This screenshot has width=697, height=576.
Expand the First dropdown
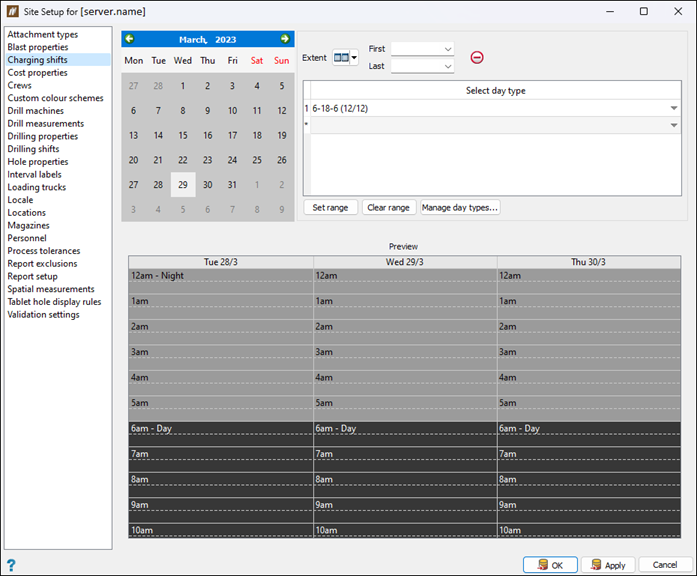coord(447,49)
